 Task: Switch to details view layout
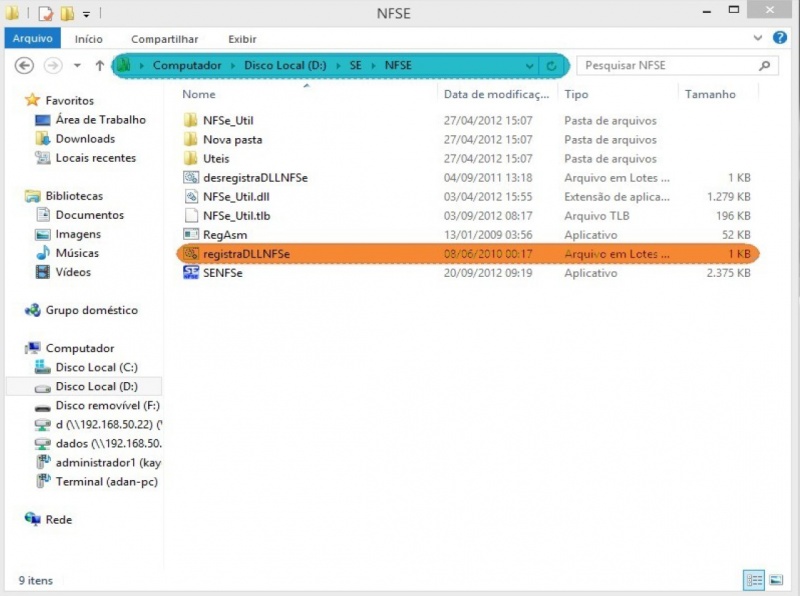coord(754,580)
